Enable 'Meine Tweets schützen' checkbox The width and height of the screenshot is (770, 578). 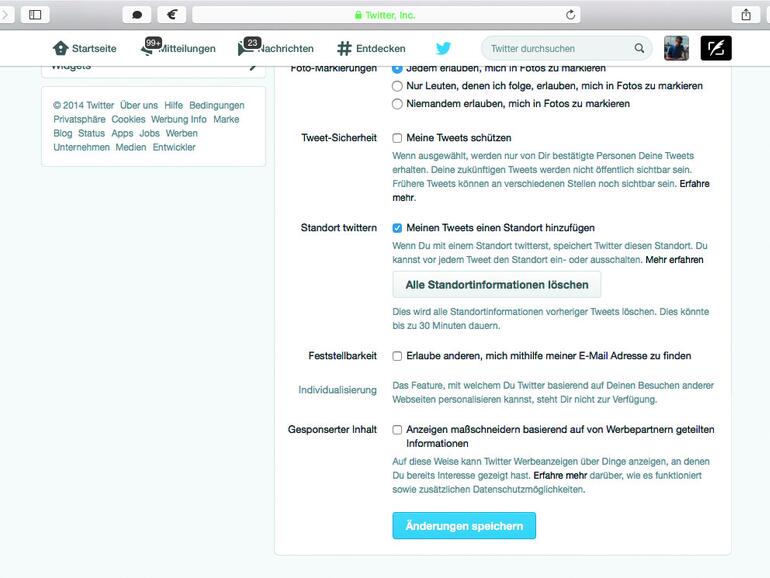click(397, 138)
